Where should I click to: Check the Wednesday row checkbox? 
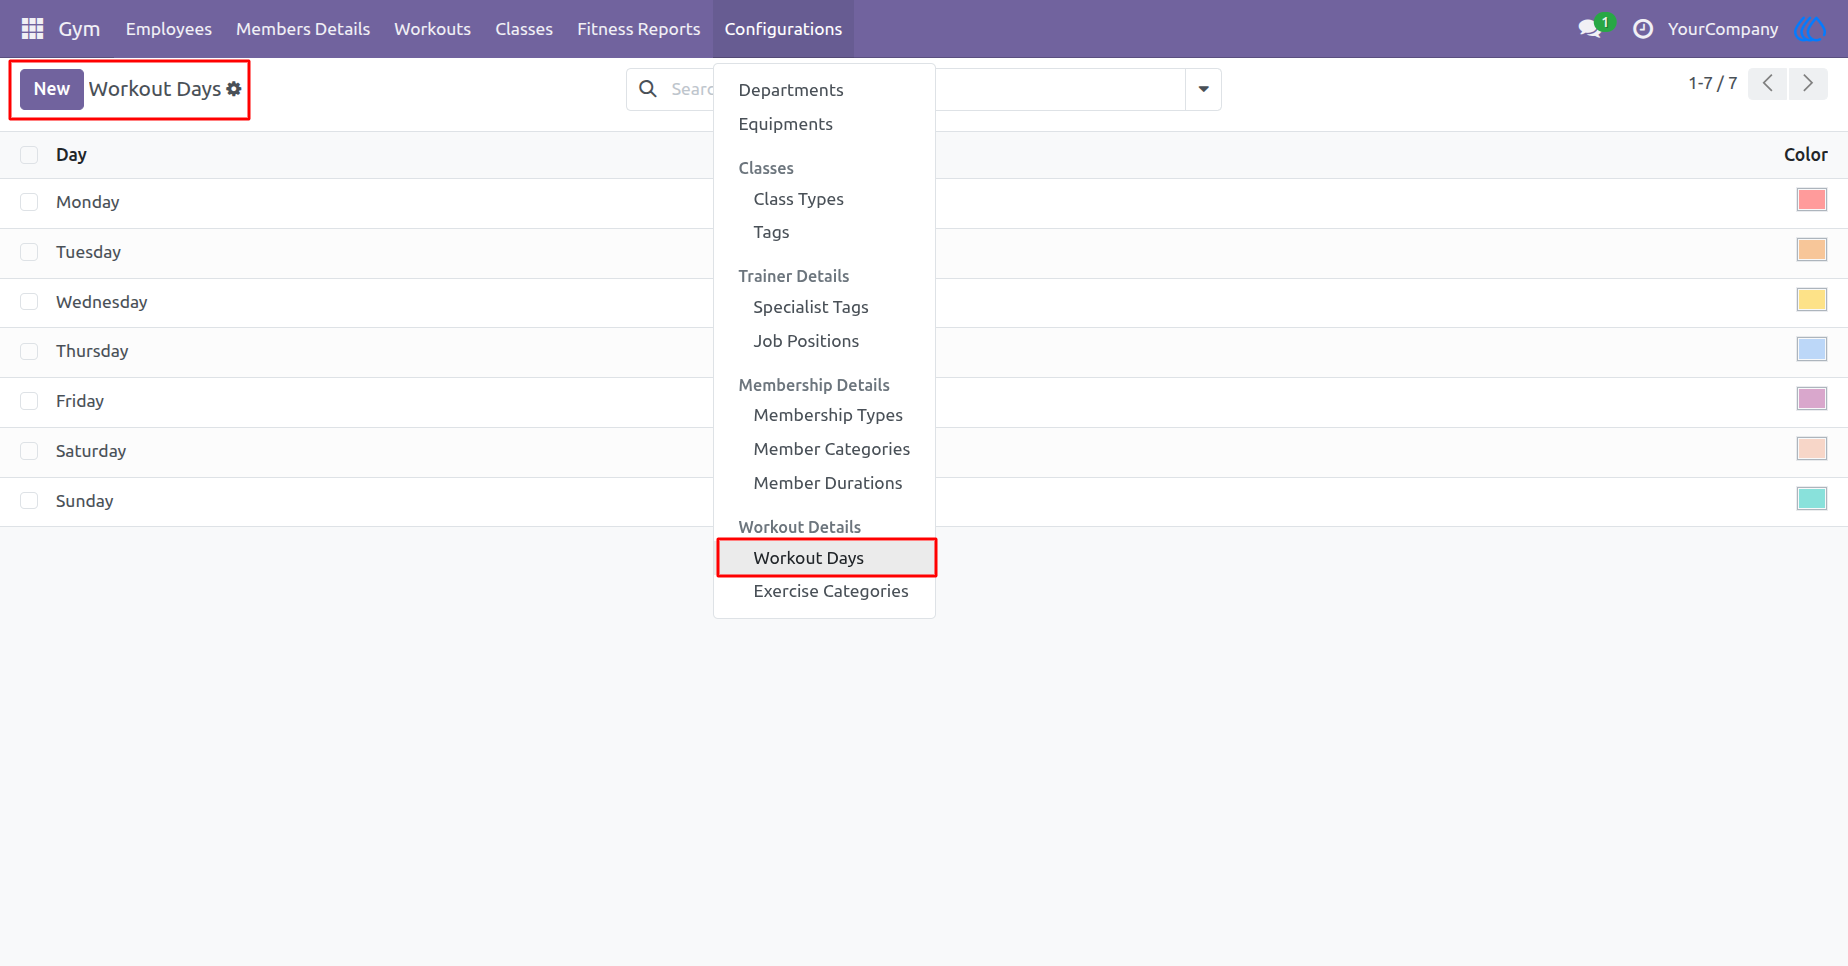(29, 302)
